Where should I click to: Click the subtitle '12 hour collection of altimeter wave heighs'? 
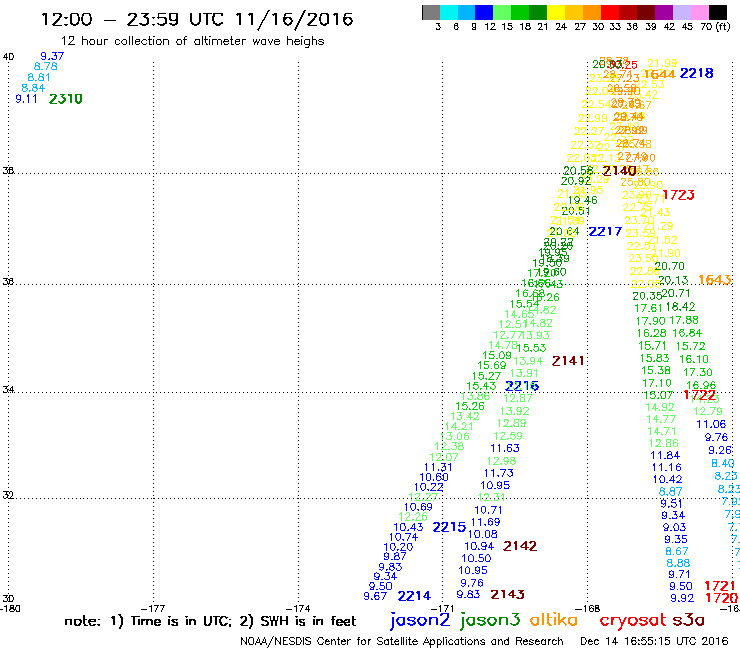193,42
